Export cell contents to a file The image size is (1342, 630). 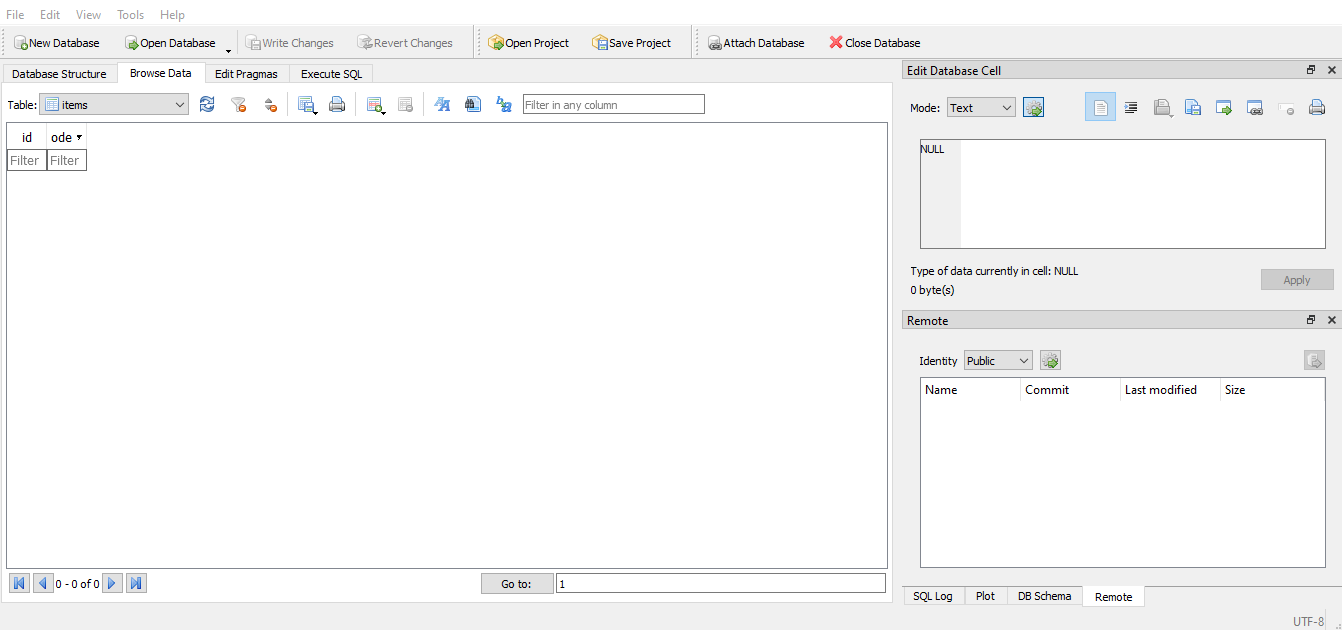(x=1192, y=107)
